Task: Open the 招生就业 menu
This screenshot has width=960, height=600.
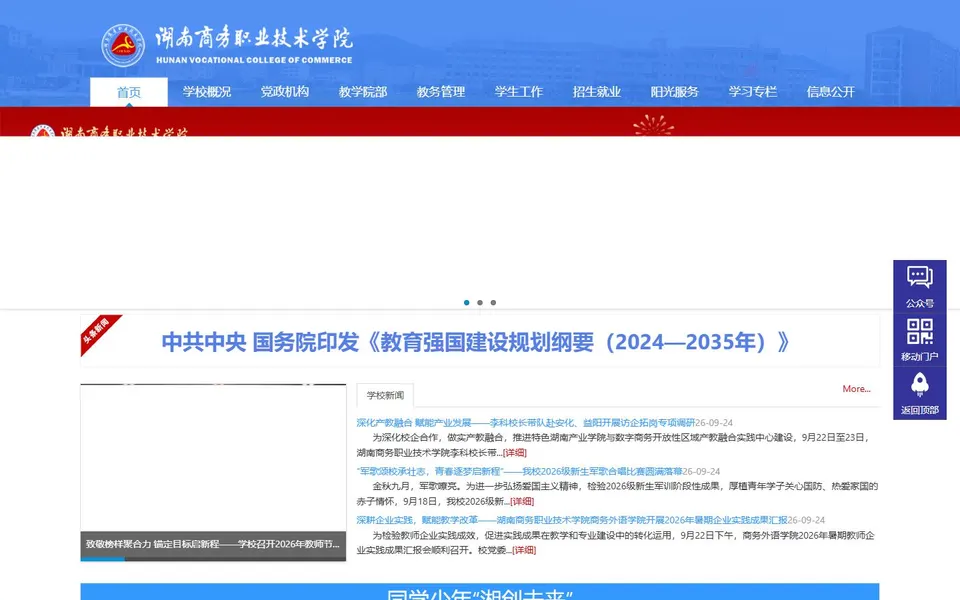Action: [597, 92]
